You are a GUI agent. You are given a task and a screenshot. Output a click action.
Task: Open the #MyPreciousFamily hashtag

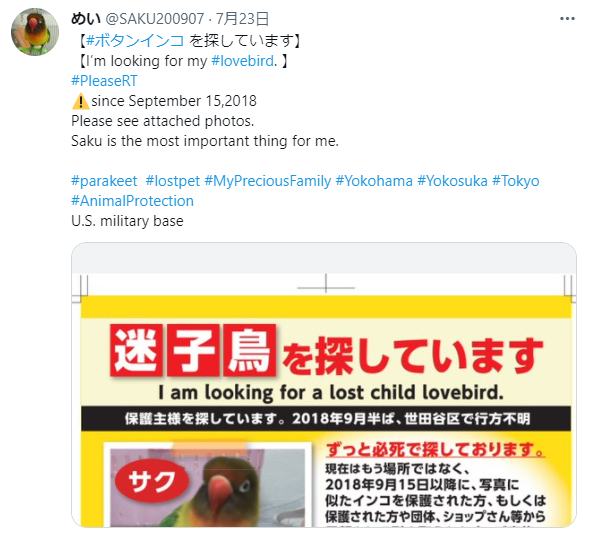point(268,181)
